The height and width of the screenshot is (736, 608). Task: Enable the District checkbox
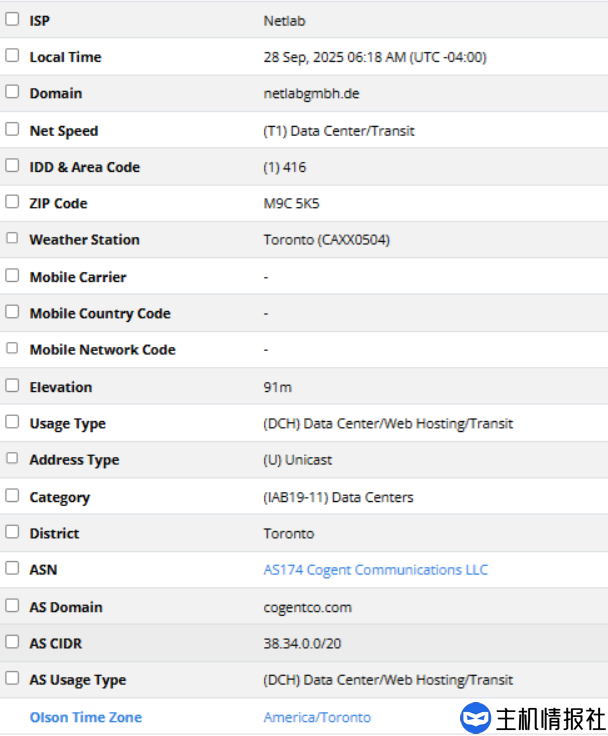pos(12,532)
